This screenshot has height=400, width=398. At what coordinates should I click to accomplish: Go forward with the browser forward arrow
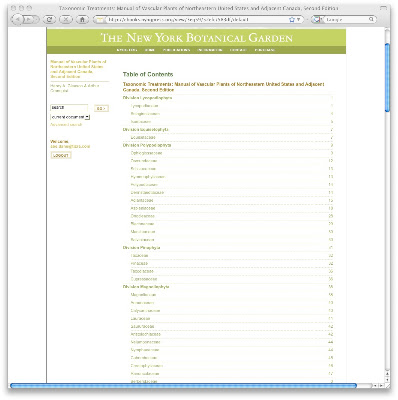(29, 20)
